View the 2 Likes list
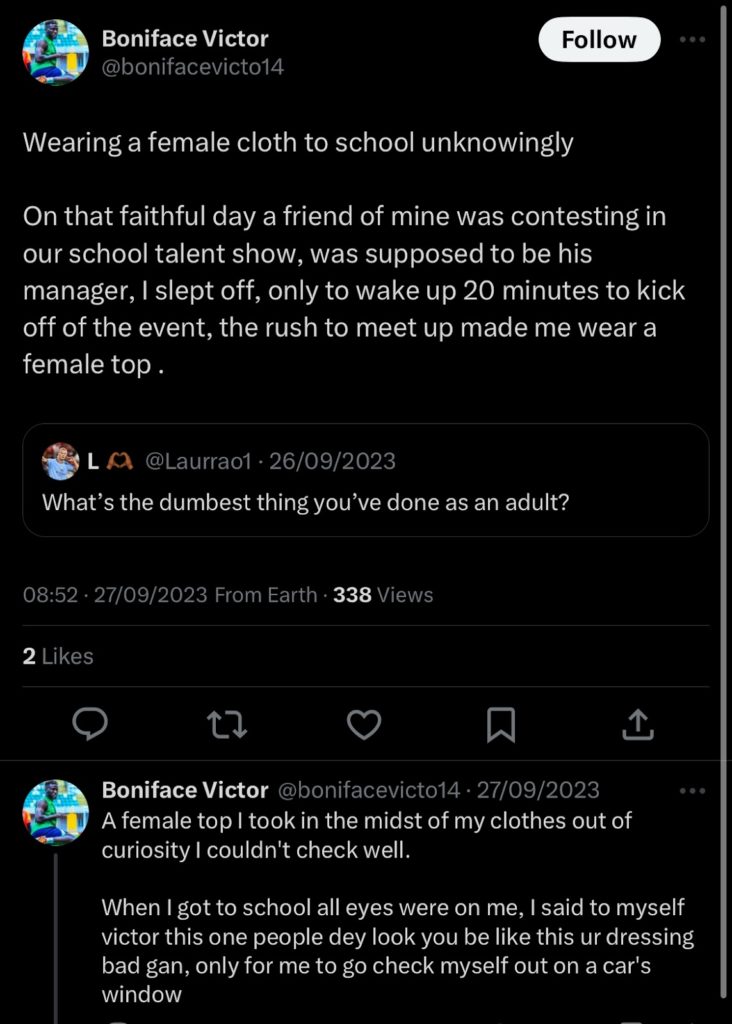Screen dimensions: 732x1024 point(58,656)
